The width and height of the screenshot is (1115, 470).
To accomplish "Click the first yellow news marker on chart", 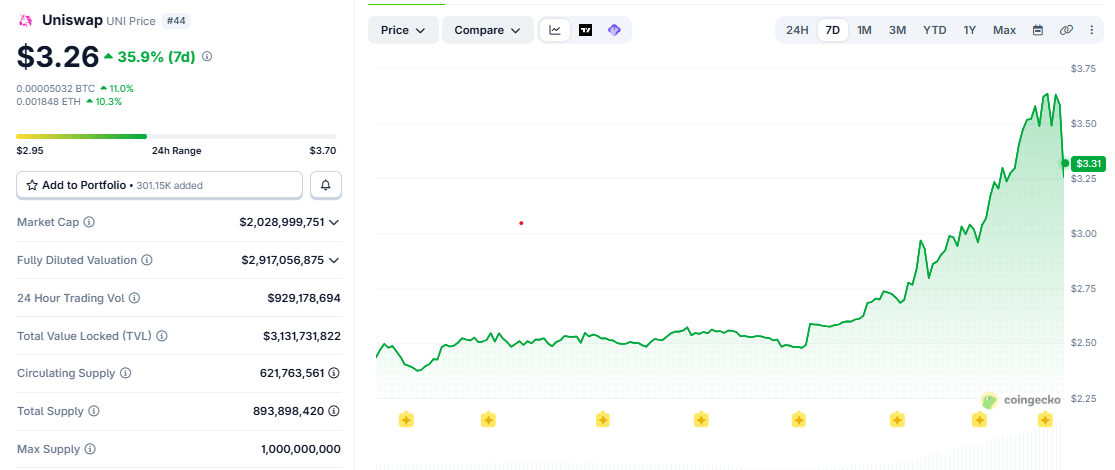I will (406, 420).
